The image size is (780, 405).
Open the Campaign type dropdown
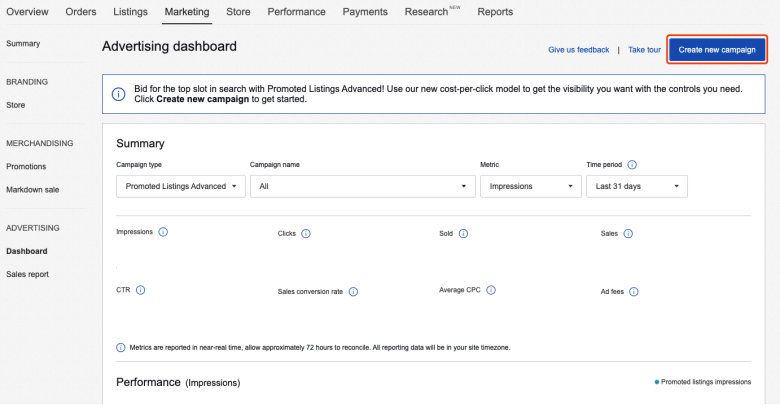point(180,186)
